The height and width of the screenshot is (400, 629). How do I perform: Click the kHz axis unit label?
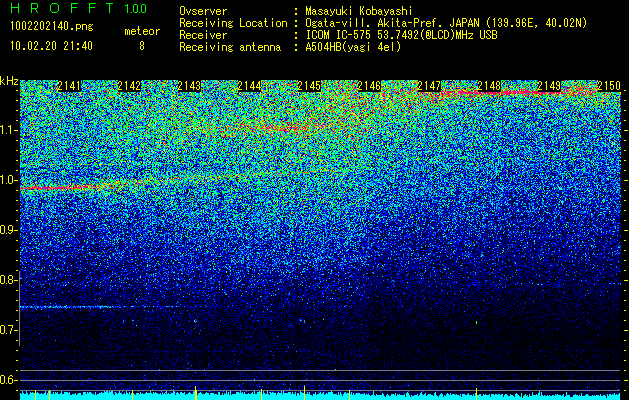(x=9, y=81)
